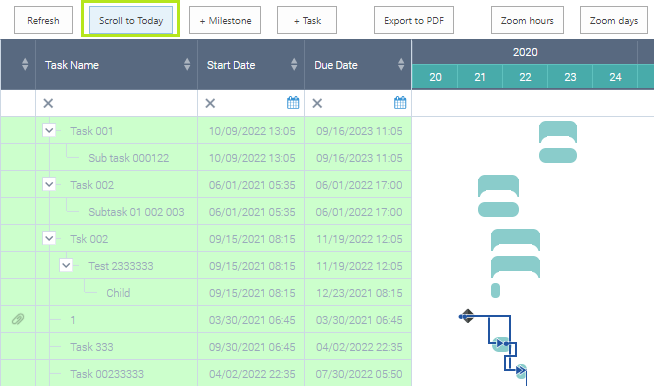The width and height of the screenshot is (654, 386).
Task: Click Task 333 bar in chart
Action: (500, 344)
